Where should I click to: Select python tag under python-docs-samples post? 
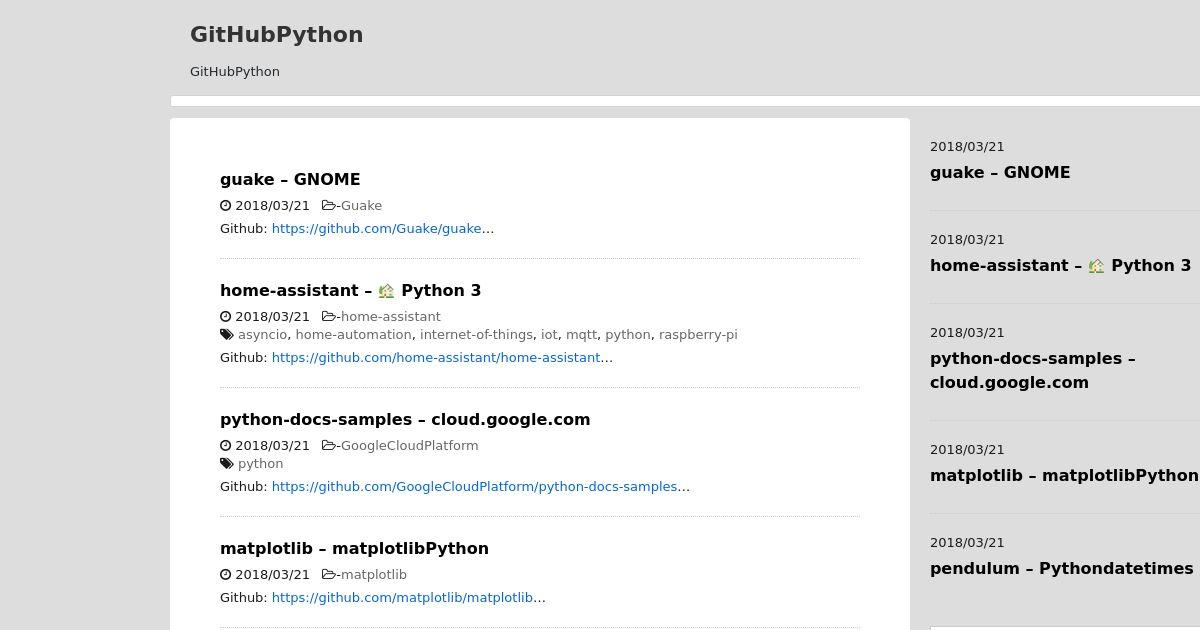260,464
